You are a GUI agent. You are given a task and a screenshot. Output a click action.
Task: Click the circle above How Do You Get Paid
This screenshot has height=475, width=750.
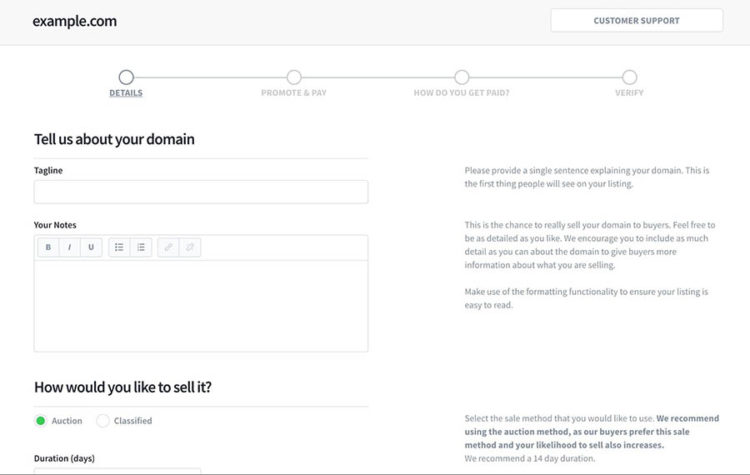tap(461, 77)
